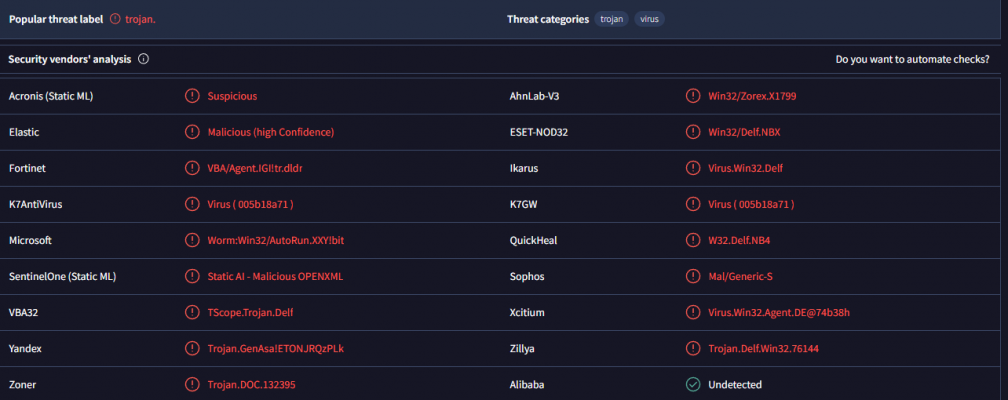Select vendor name Ikarus
The image size is (1008, 400).
pyautogui.click(x=524, y=168)
